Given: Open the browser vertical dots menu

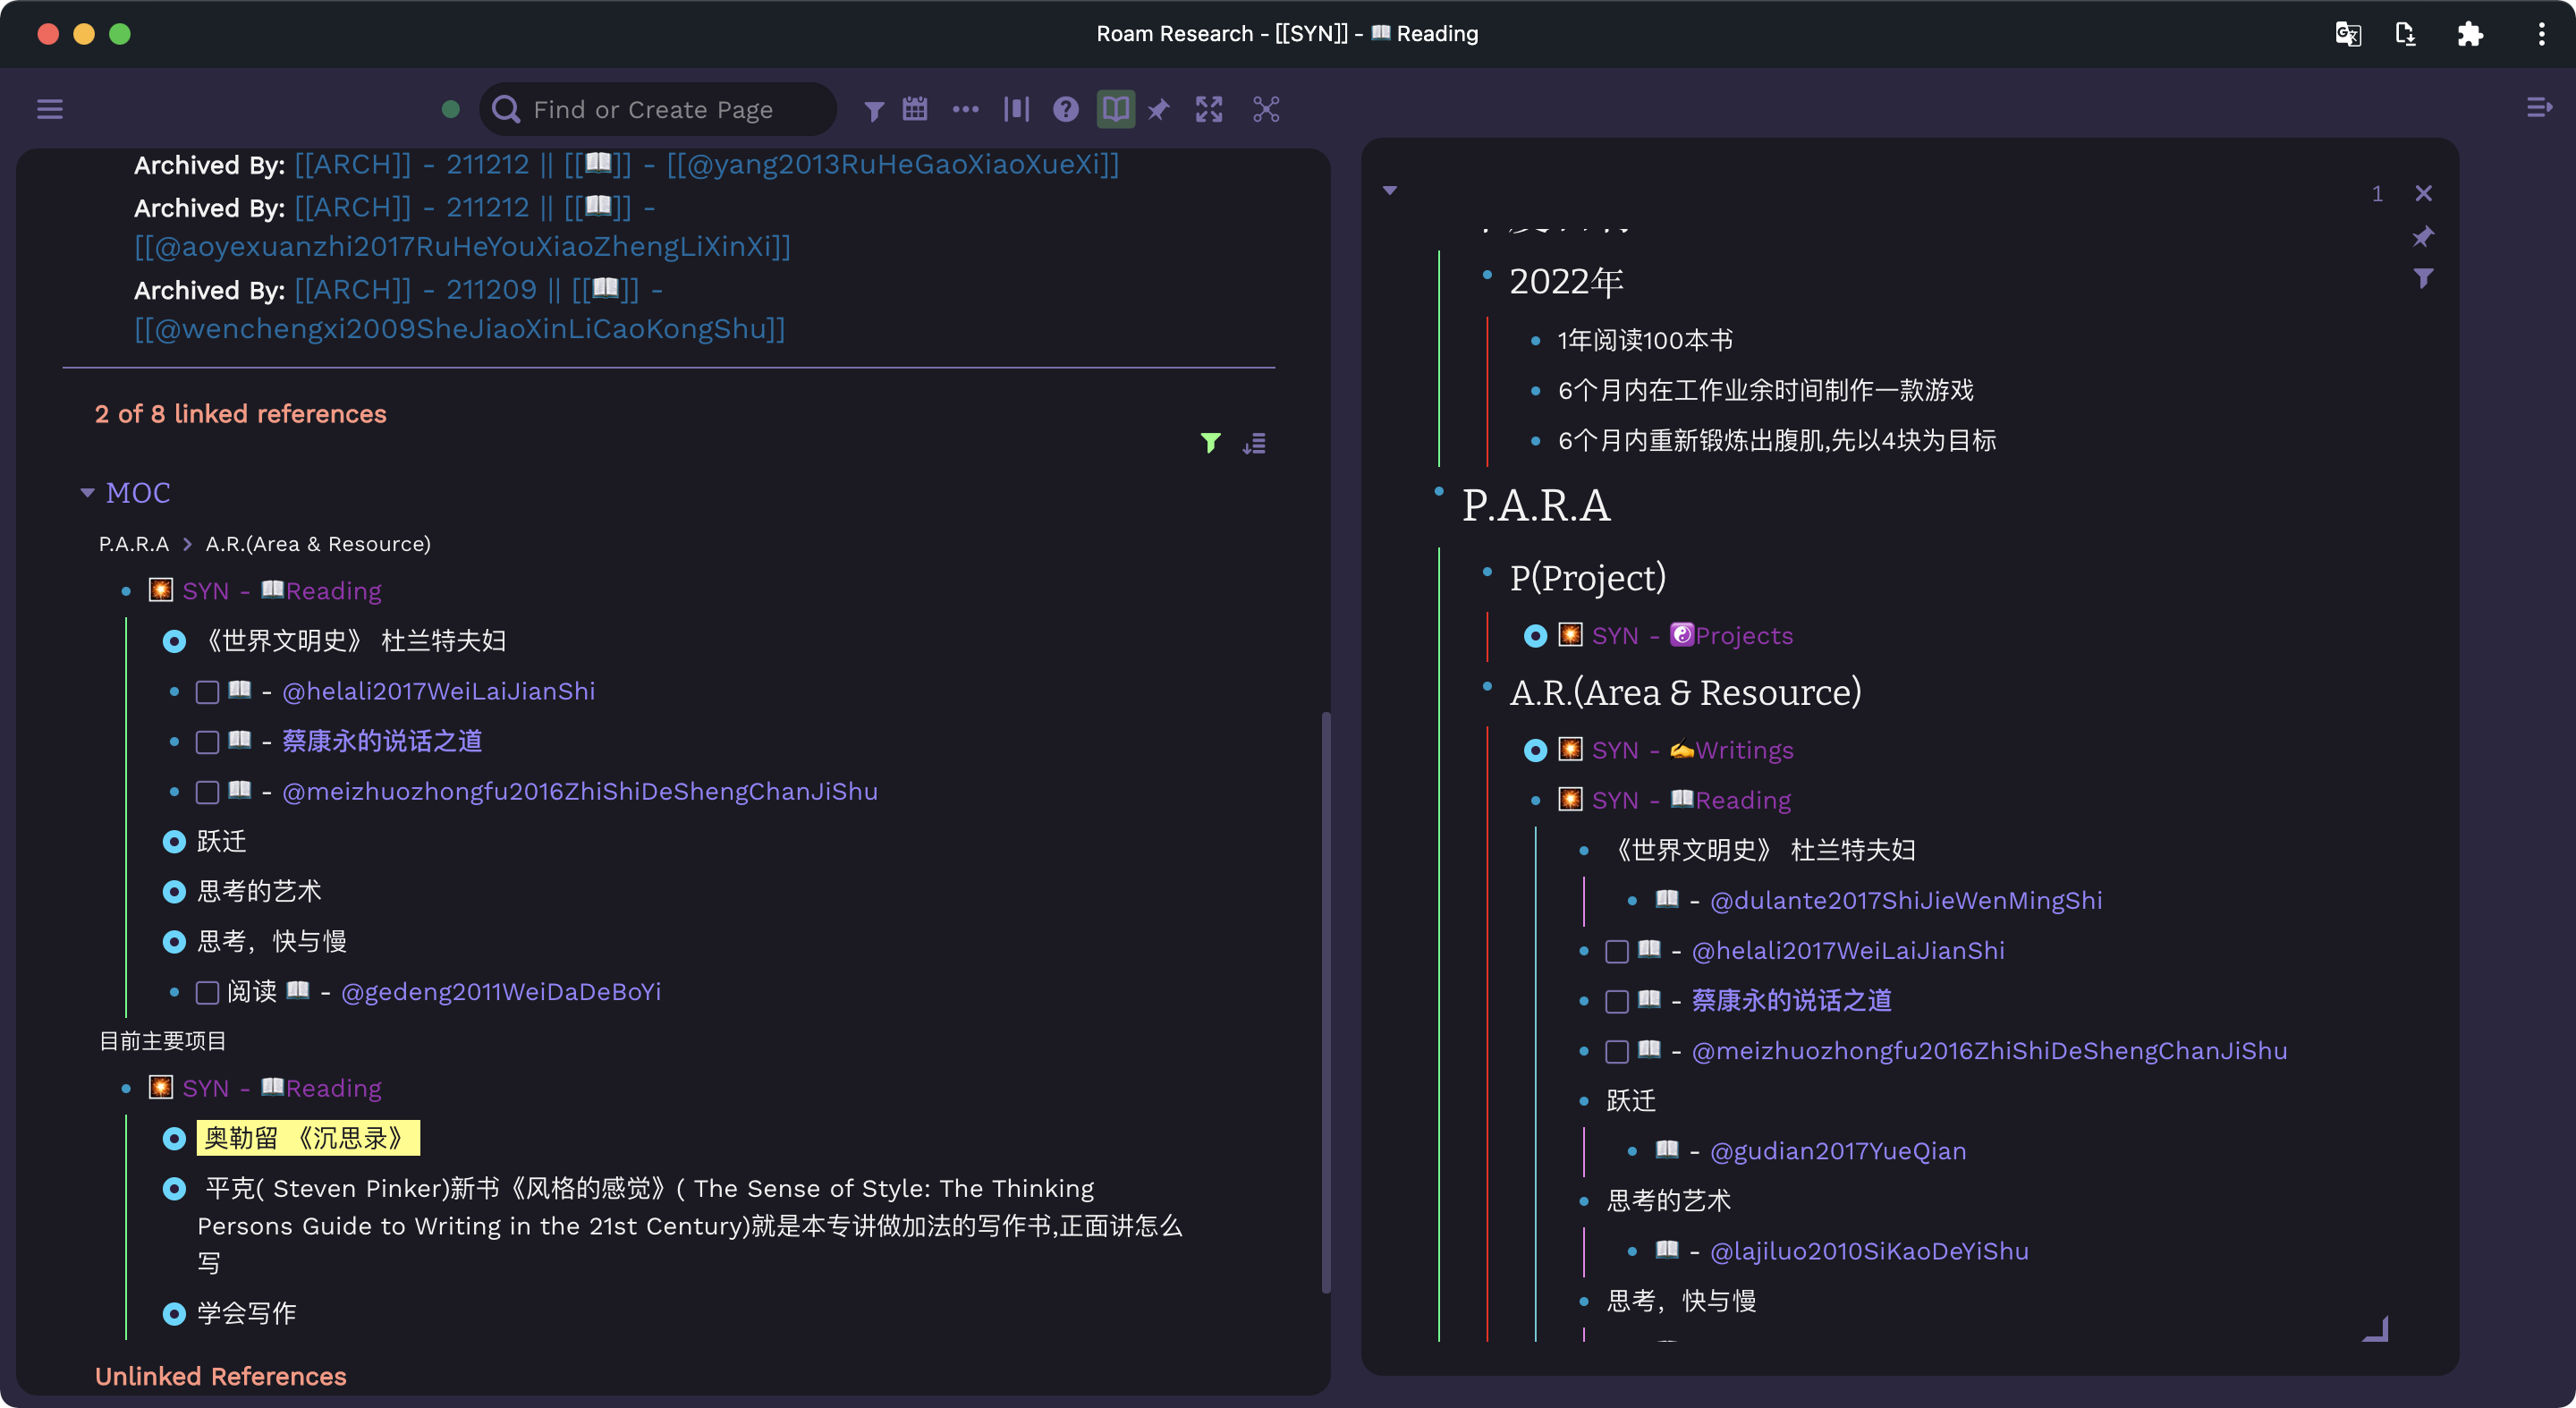Looking at the screenshot, I should (x=2541, y=34).
